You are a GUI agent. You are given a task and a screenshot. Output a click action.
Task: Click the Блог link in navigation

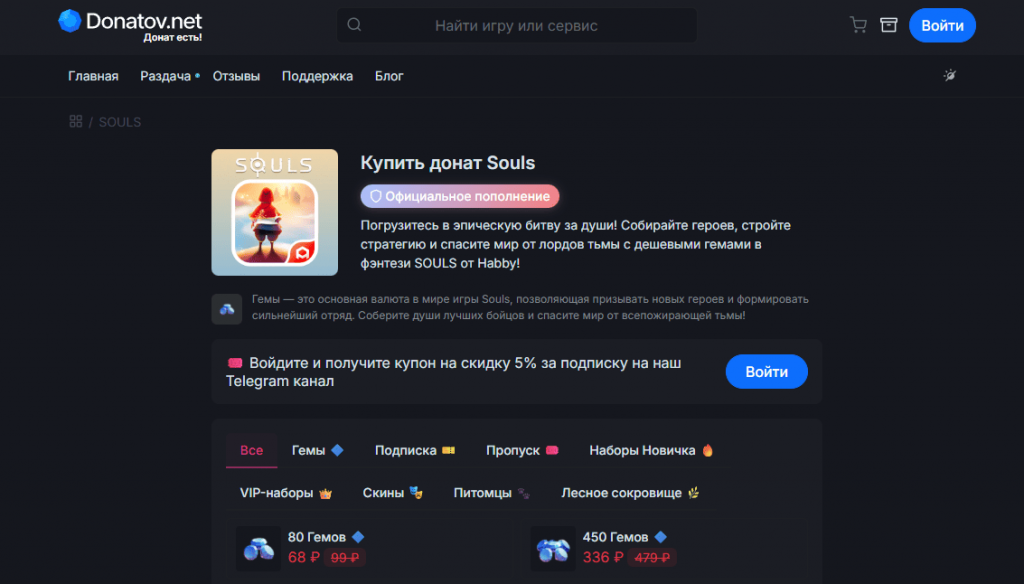point(389,76)
